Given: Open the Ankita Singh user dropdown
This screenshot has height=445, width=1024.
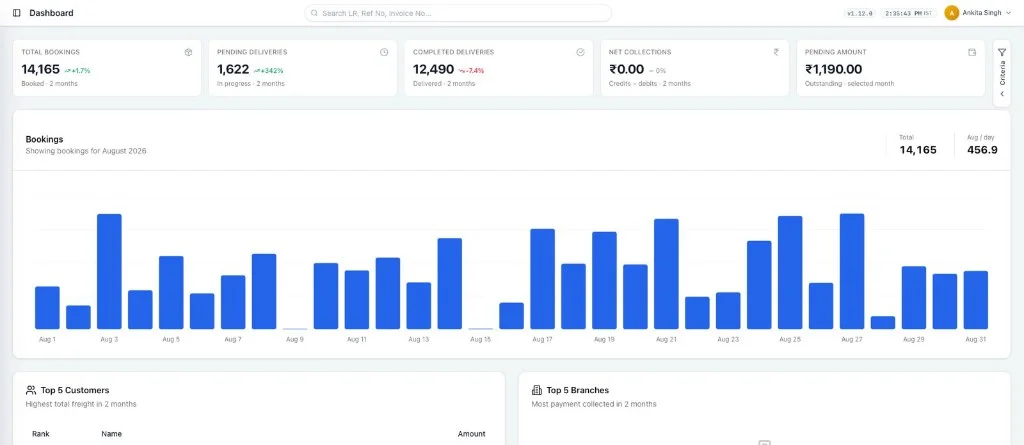Looking at the screenshot, I should pos(979,13).
